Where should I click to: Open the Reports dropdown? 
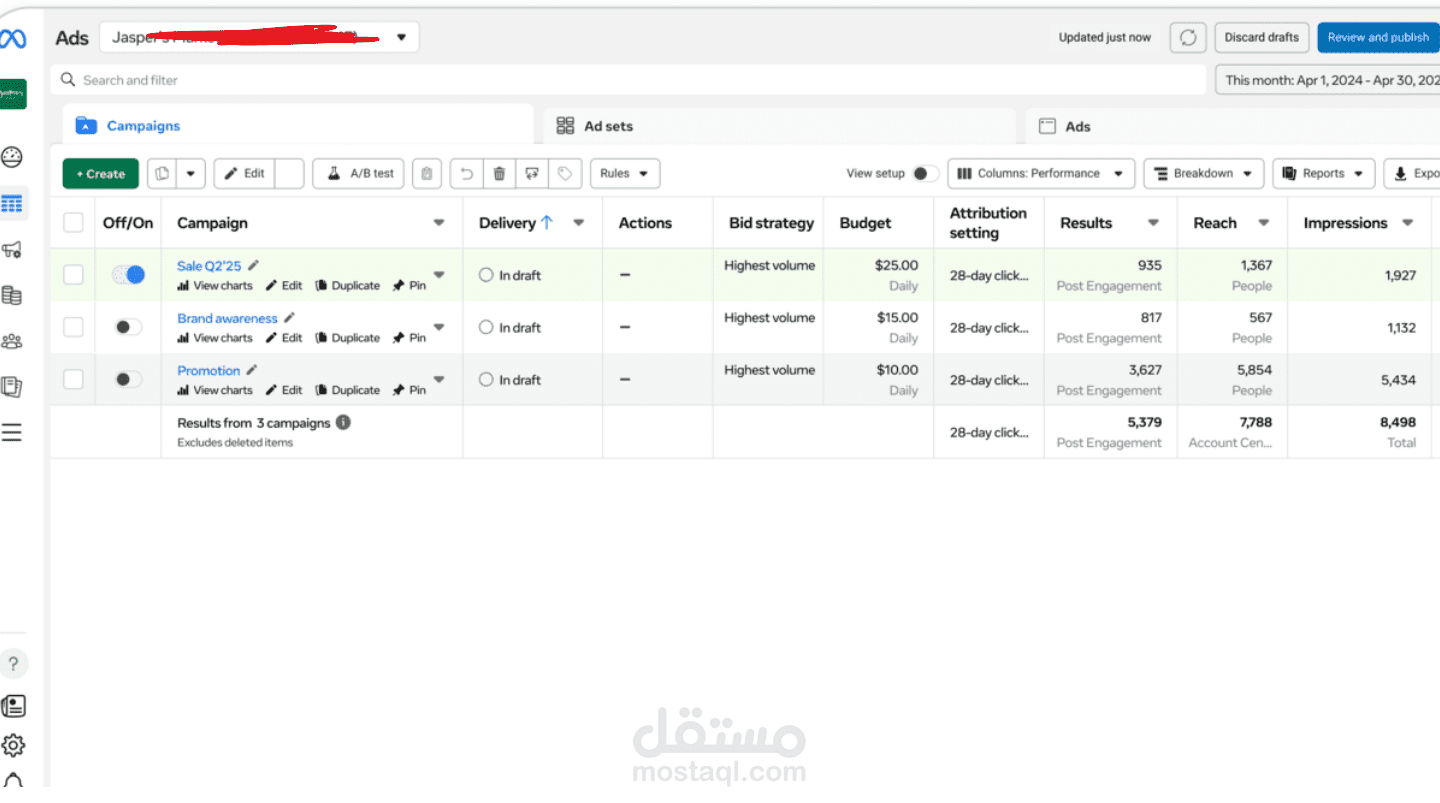point(1324,173)
